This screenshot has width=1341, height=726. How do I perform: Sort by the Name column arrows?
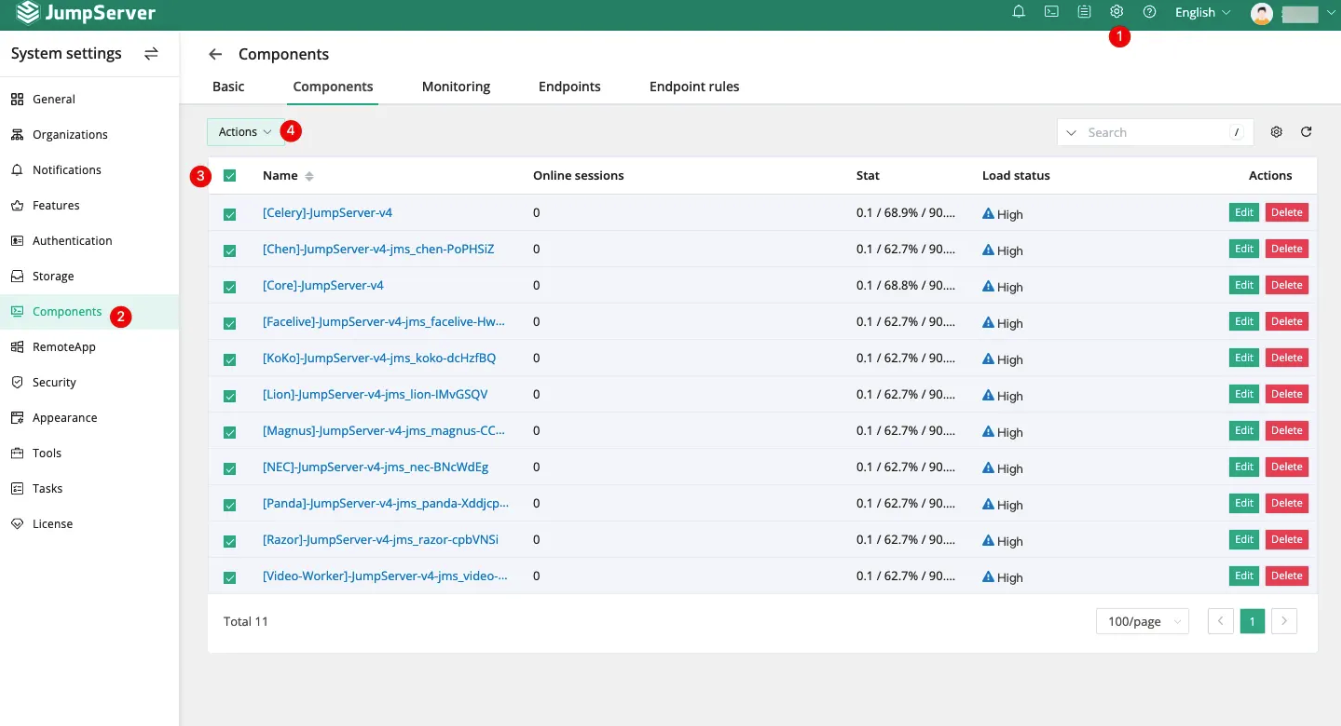309,176
